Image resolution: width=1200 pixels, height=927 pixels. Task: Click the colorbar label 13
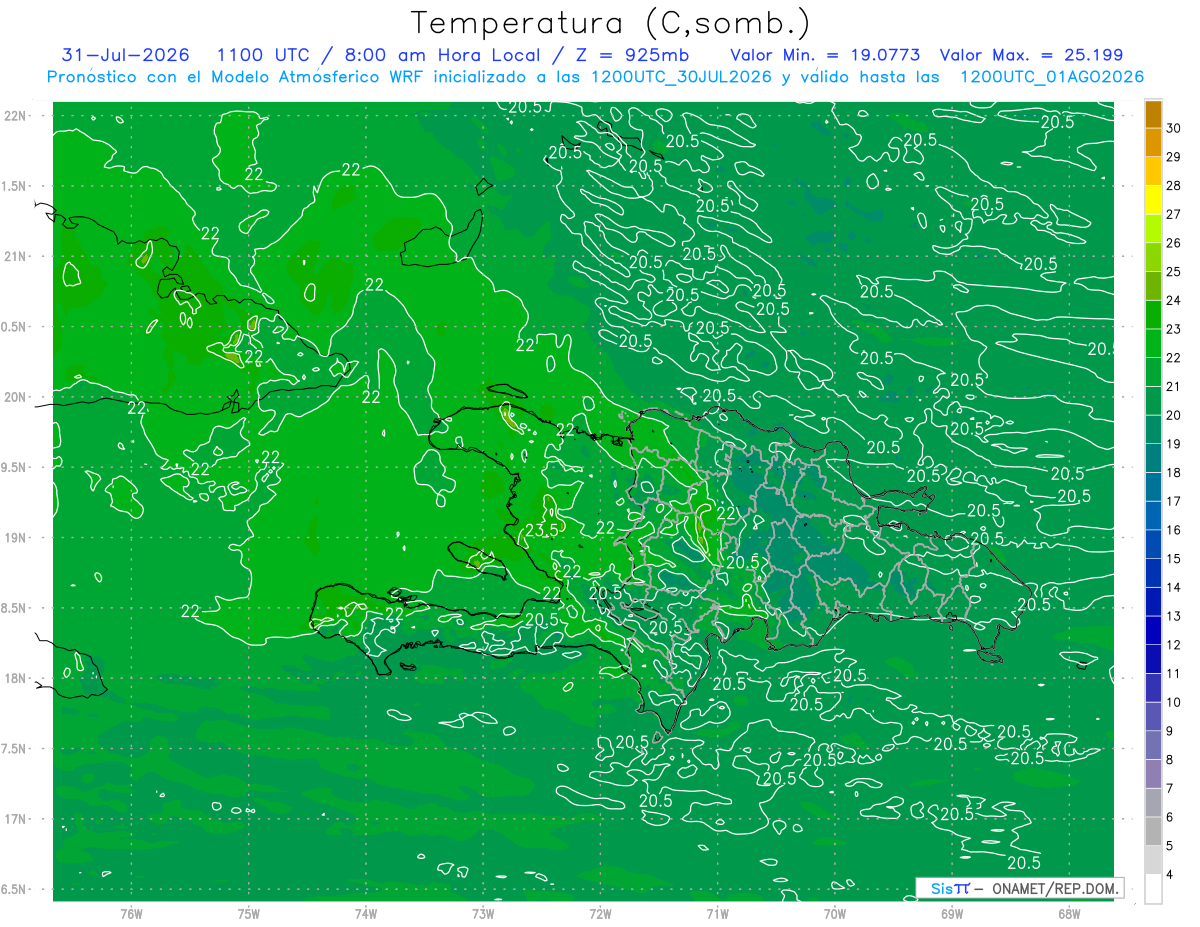pyautogui.click(x=1174, y=616)
